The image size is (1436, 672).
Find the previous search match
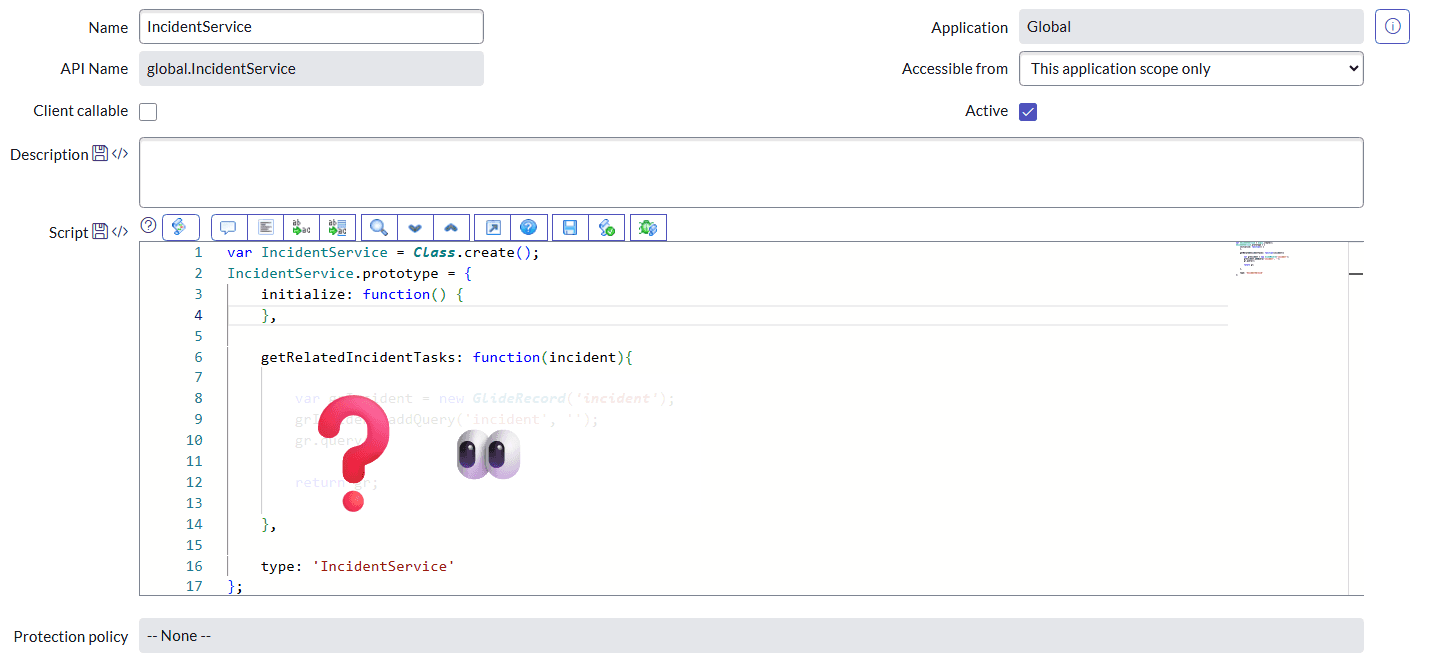(x=451, y=227)
